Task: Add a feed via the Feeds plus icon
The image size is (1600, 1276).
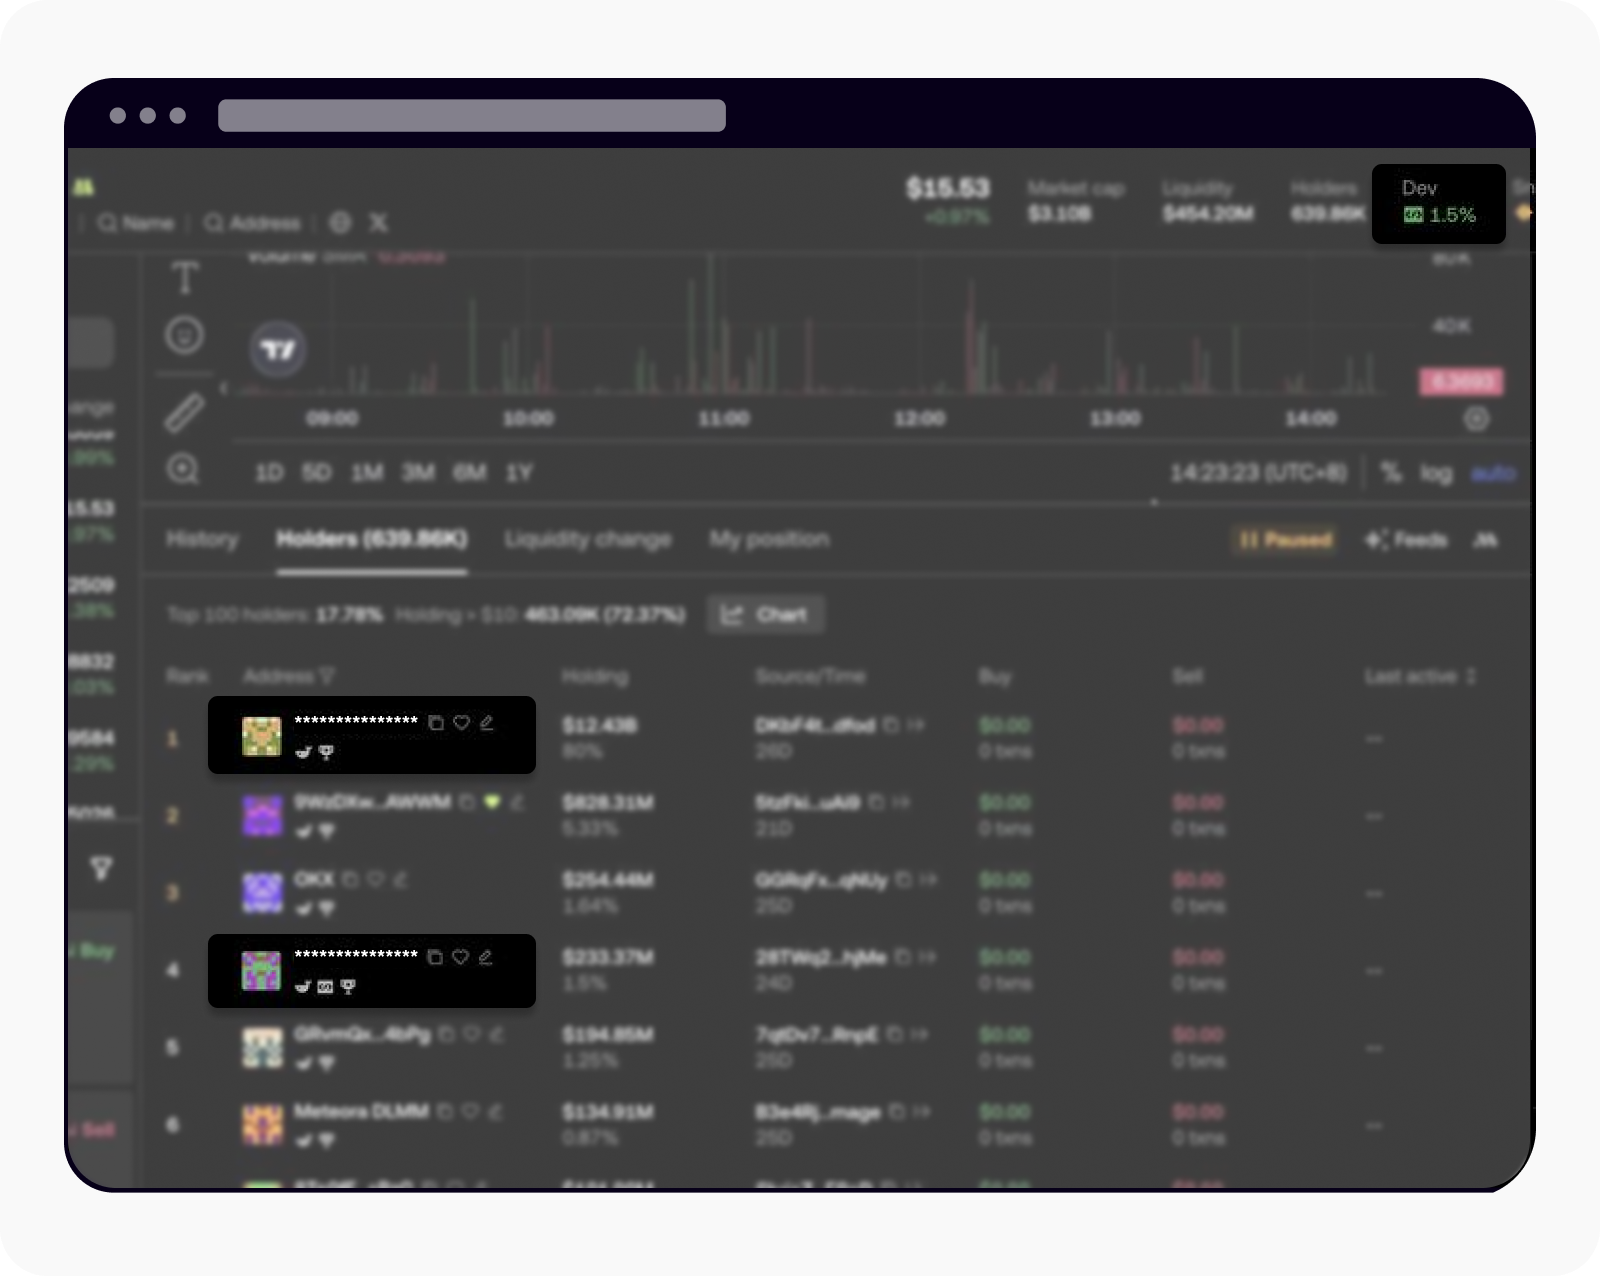Action: click(1377, 541)
